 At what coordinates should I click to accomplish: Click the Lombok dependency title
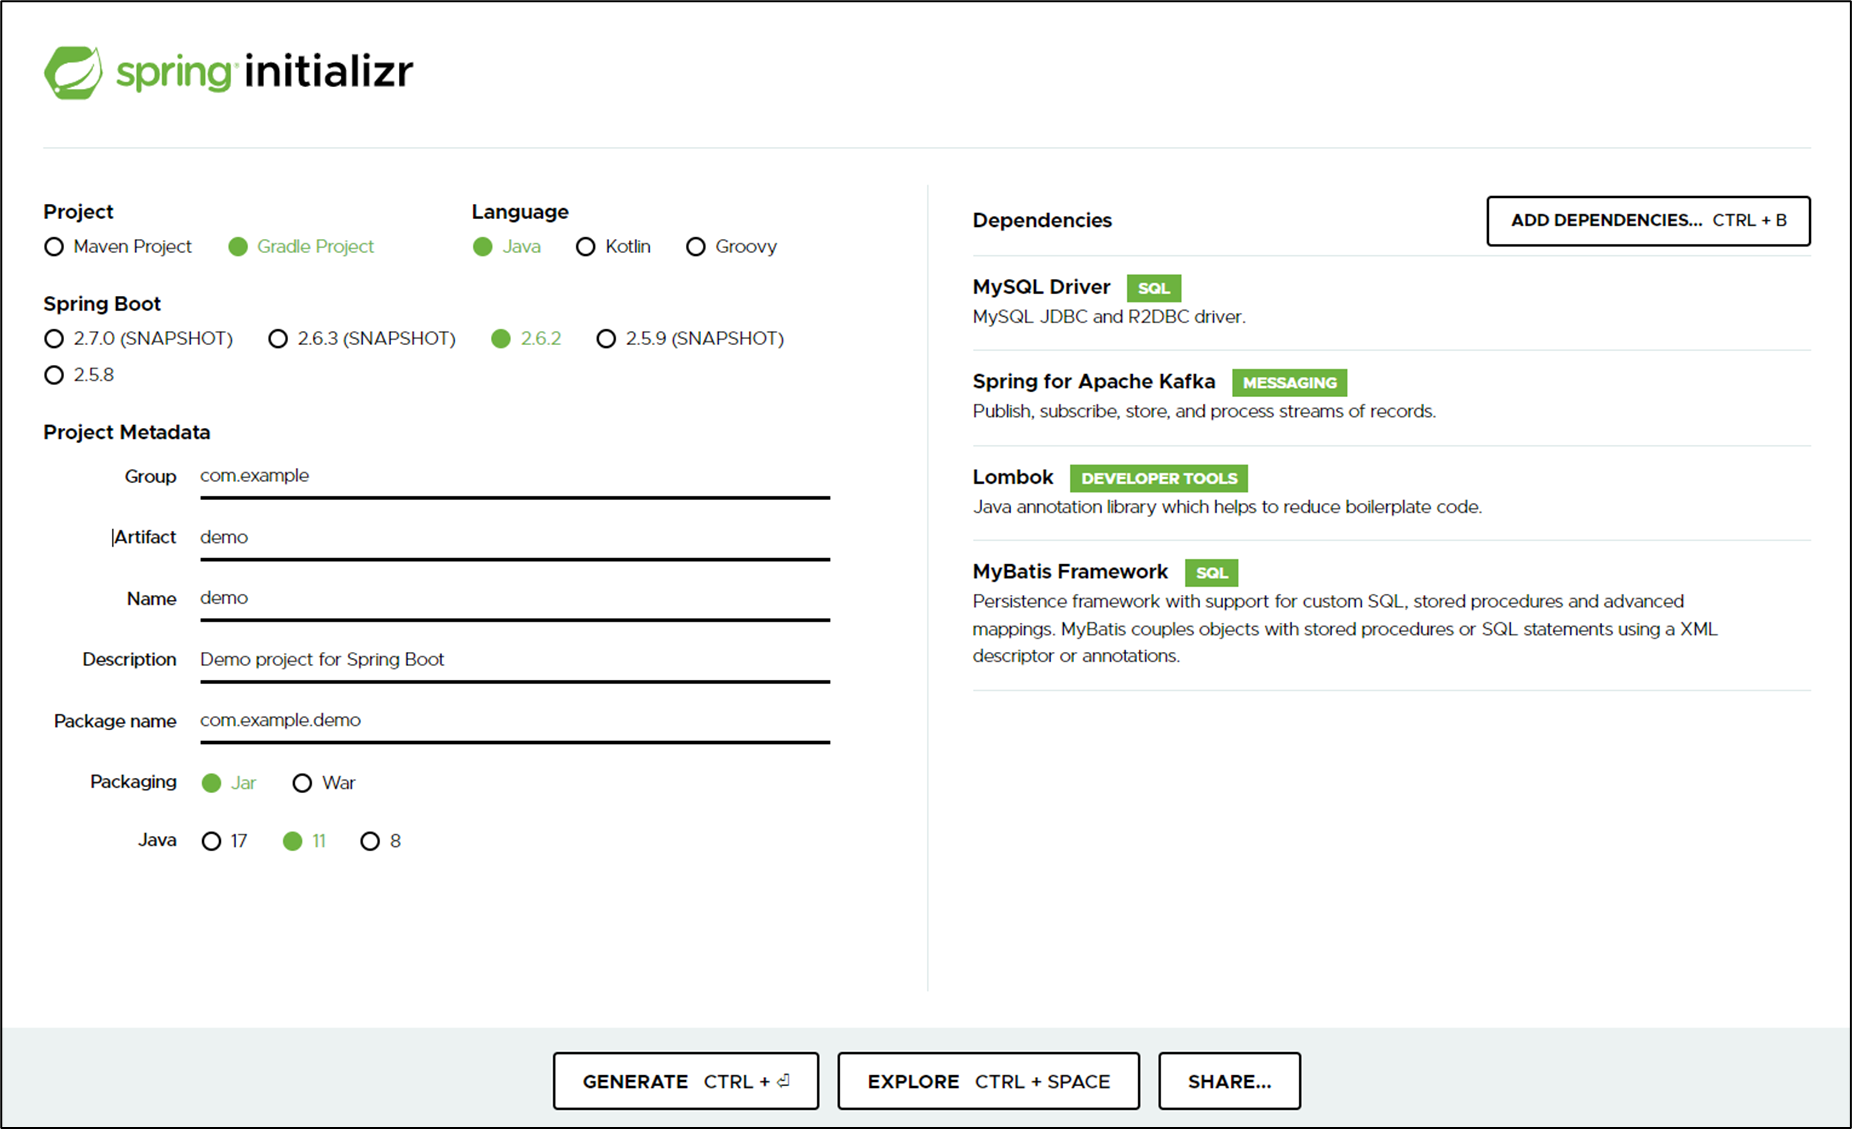[1013, 477]
